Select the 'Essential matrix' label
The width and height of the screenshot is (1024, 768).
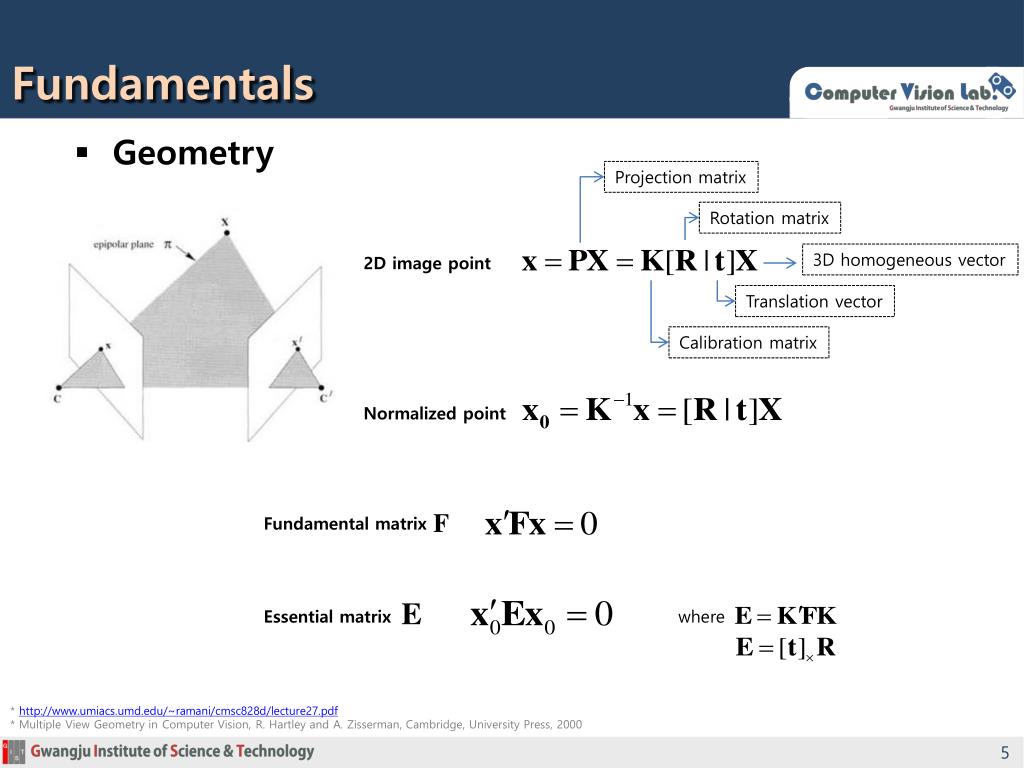pos(327,616)
